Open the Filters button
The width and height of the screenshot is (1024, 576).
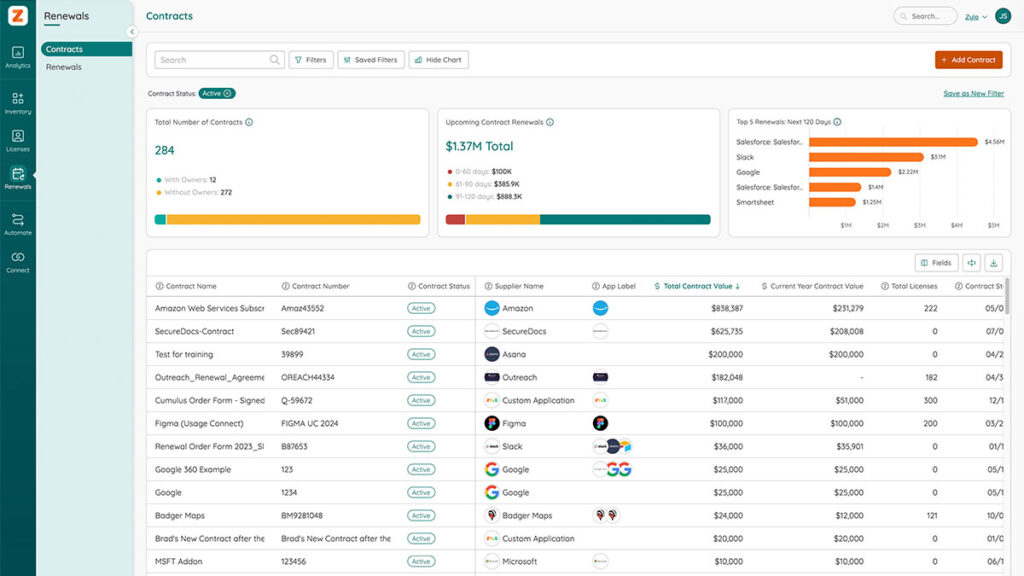click(311, 59)
